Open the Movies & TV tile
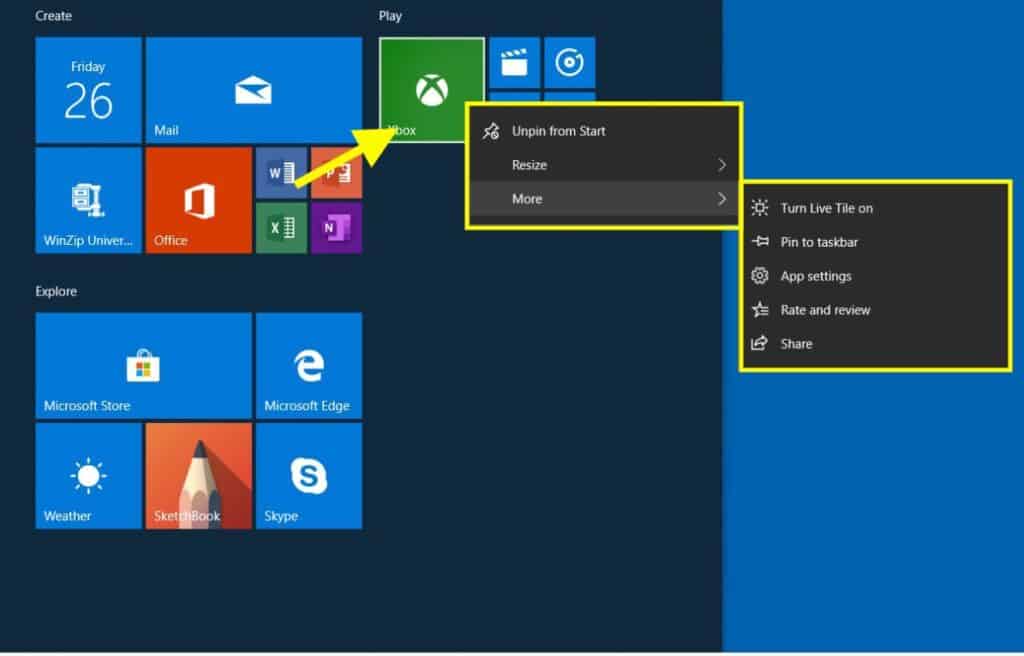Image resolution: width=1024 pixels, height=656 pixels. (514, 62)
